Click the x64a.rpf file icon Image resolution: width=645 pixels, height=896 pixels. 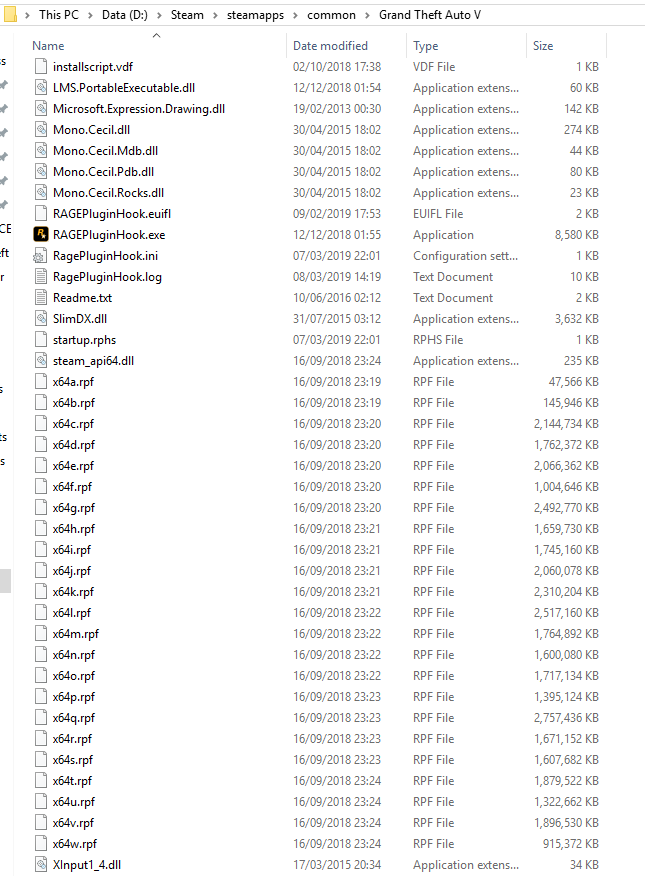[x=41, y=382]
